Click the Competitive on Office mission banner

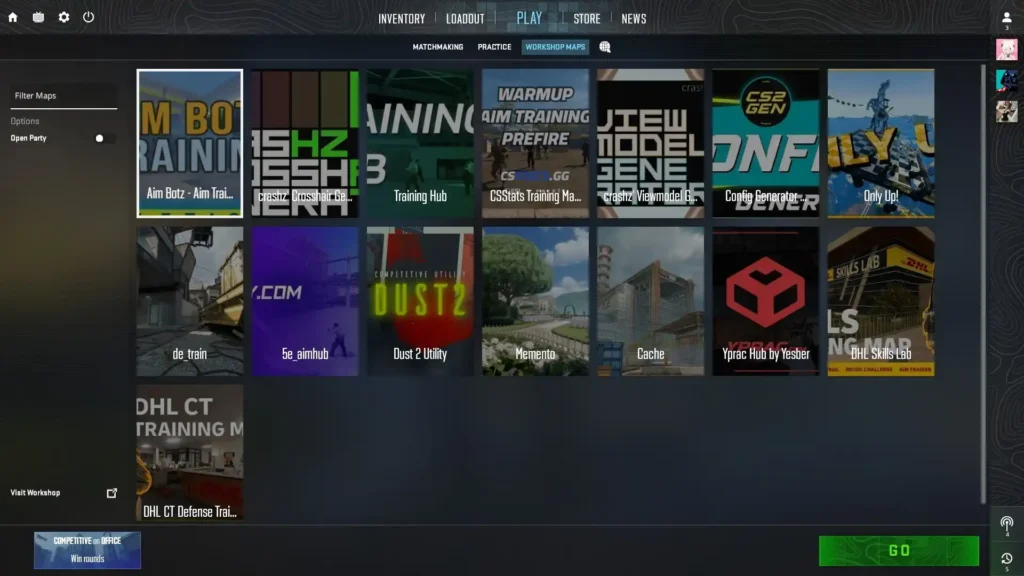coord(87,550)
